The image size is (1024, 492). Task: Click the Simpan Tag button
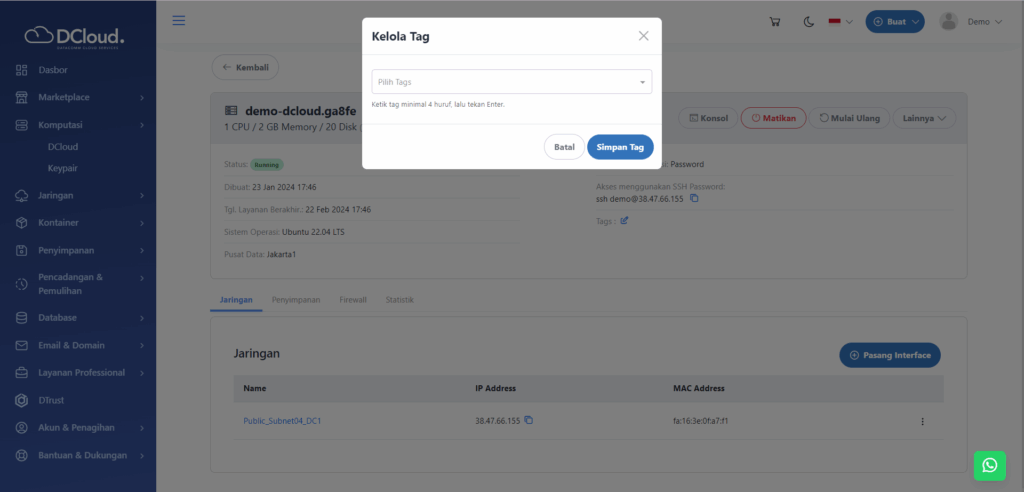(x=620, y=147)
